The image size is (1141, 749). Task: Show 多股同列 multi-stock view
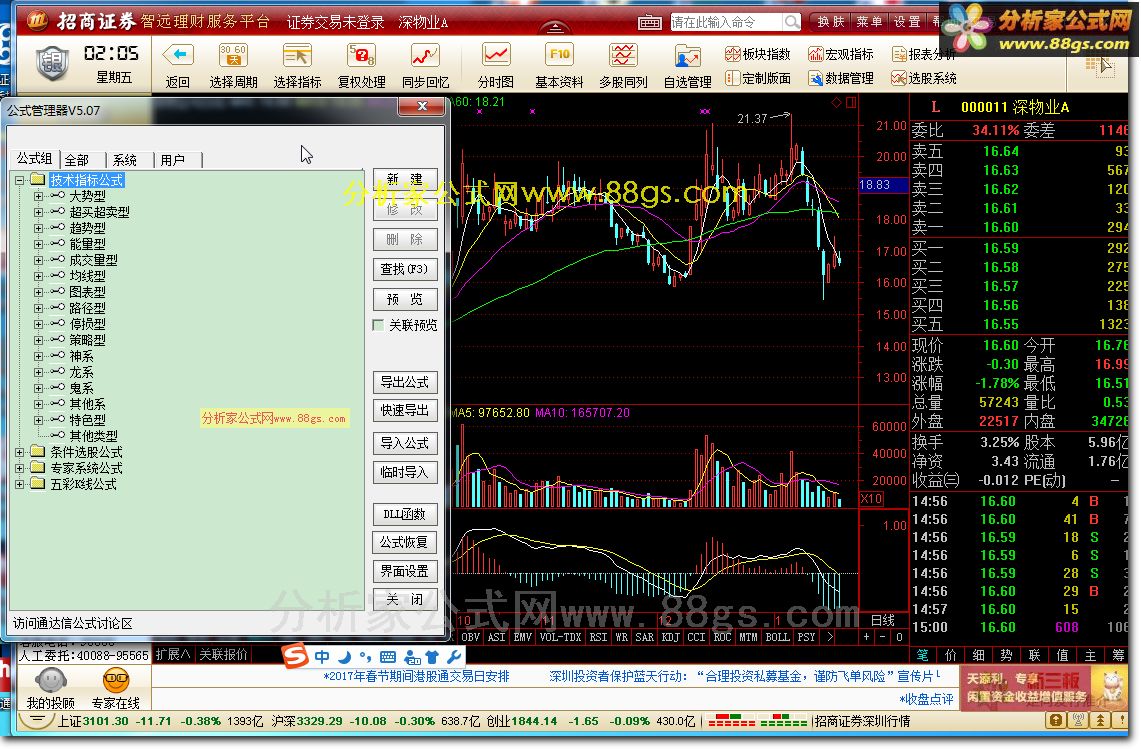point(623,55)
